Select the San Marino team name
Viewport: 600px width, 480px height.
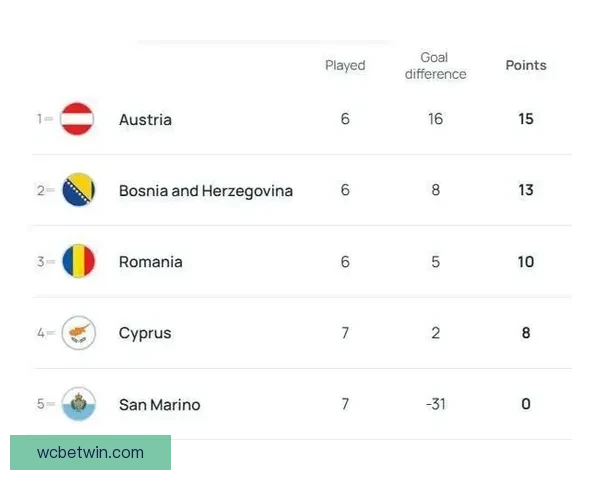pos(159,404)
